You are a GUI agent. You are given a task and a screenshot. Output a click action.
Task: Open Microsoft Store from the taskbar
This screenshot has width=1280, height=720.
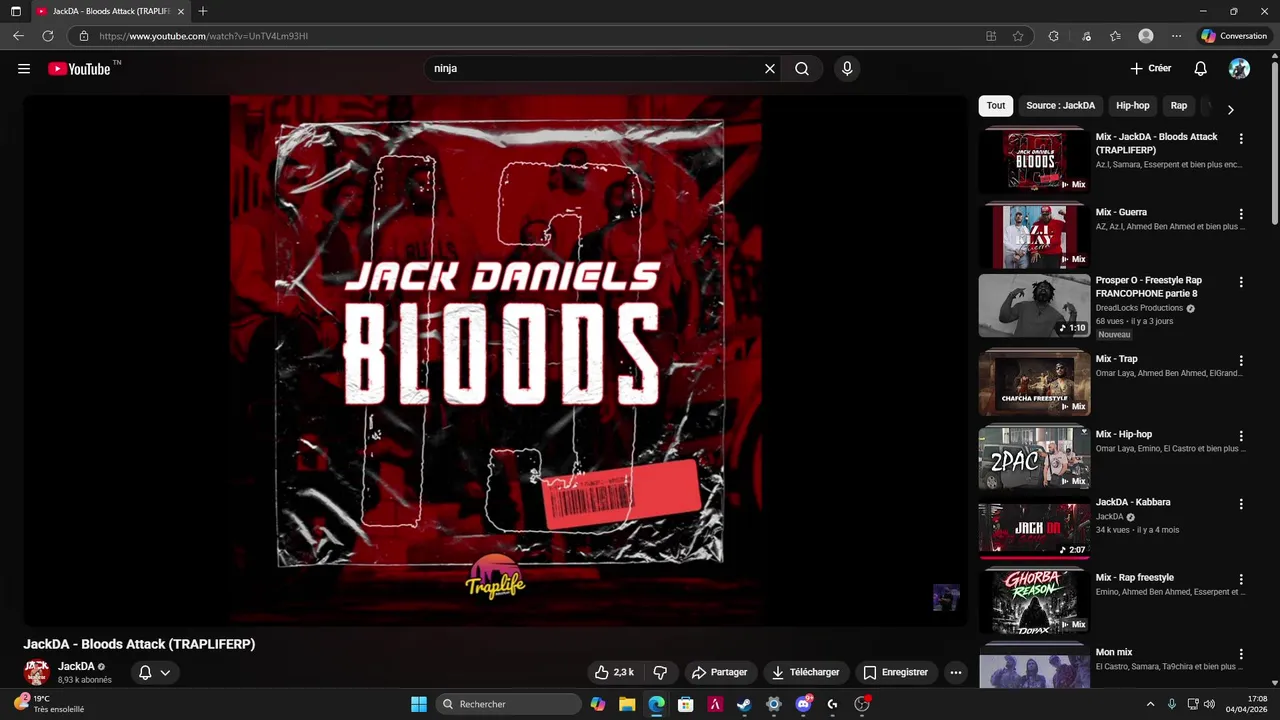click(x=686, y=704)
